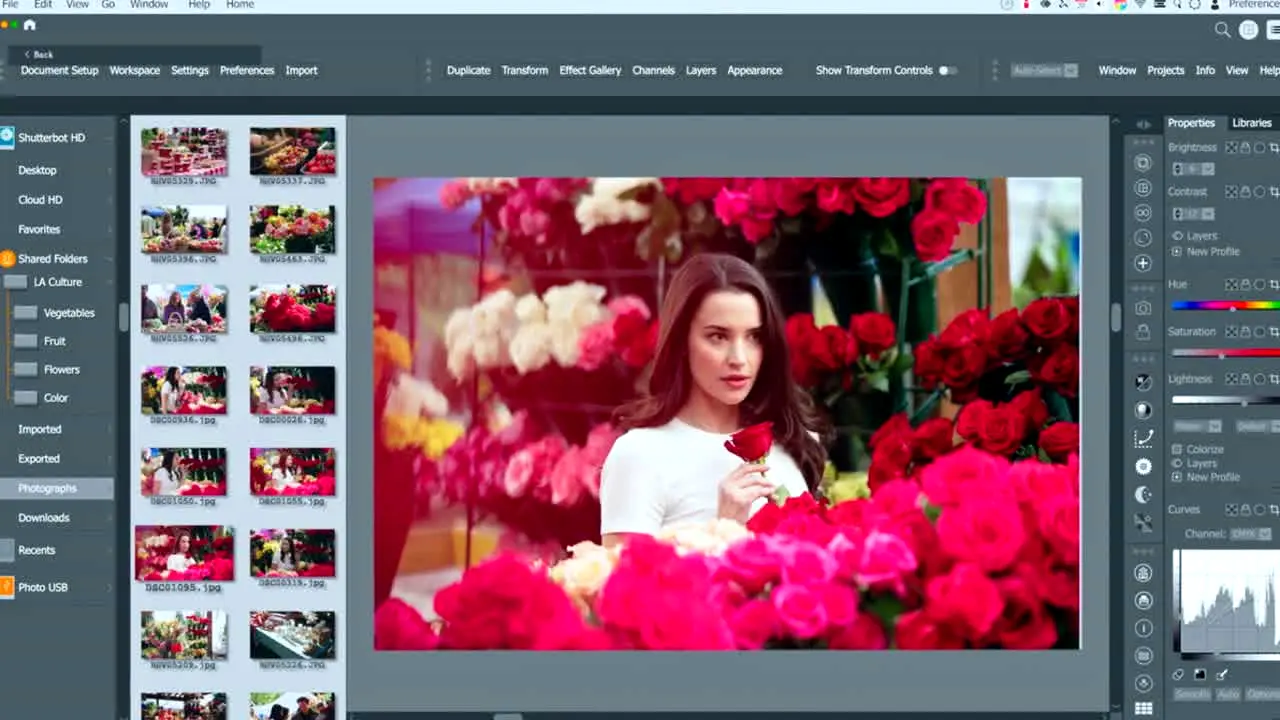The image size is (1280, 720).
Task: Switch to the Libraries tab
Action: pyautogui.click(x=1251, y=123)
